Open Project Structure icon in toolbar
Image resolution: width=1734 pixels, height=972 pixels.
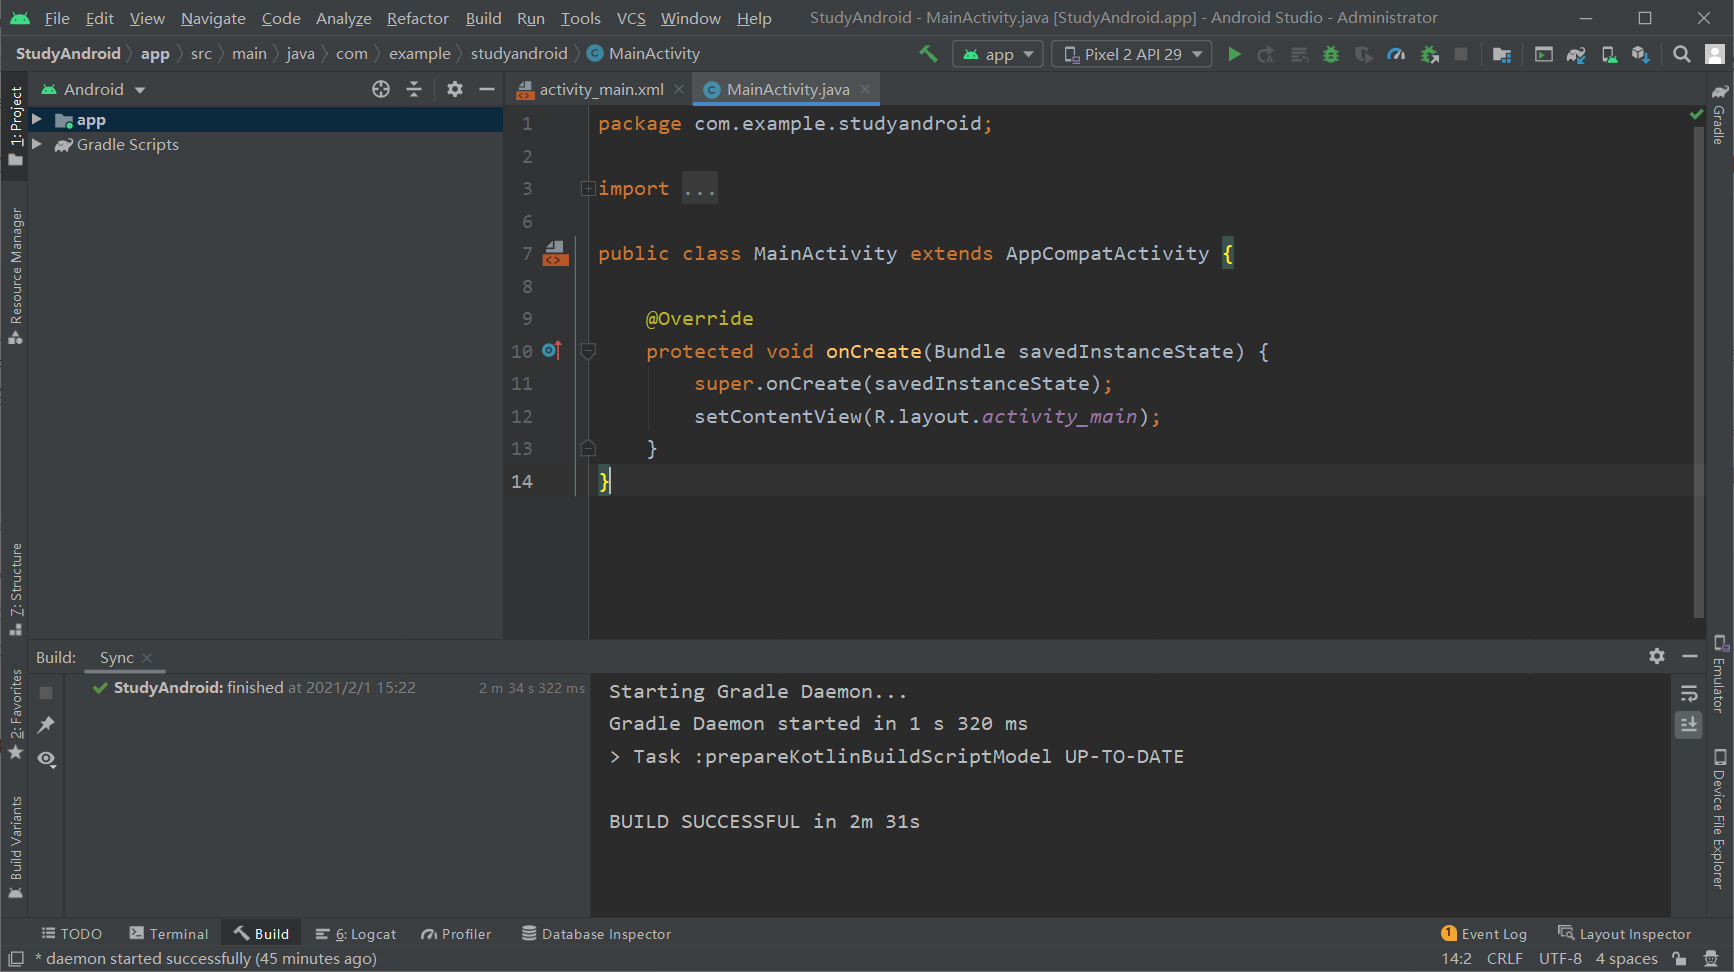(x=1501, y=54)
